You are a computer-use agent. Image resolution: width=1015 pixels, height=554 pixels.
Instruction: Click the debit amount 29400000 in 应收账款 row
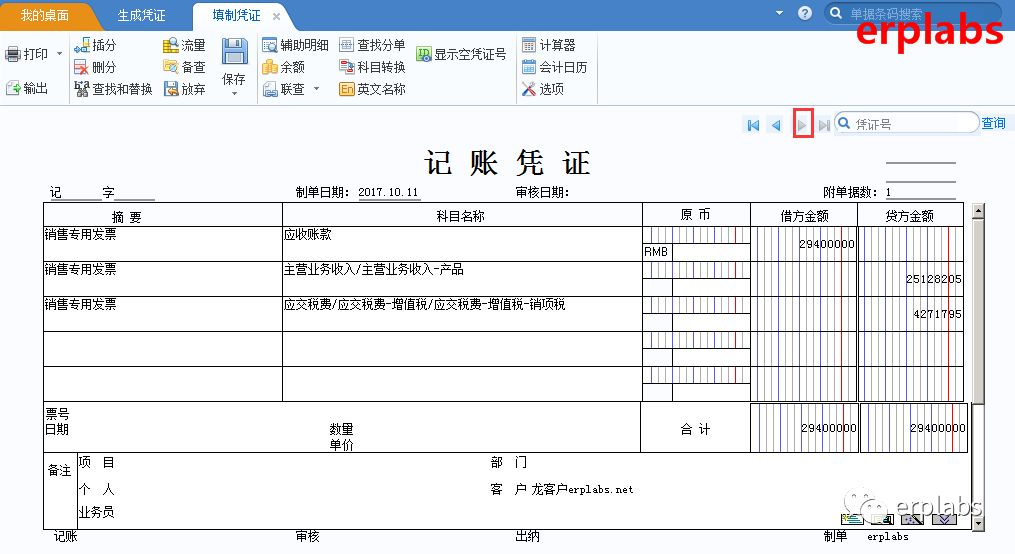[826, 244]
